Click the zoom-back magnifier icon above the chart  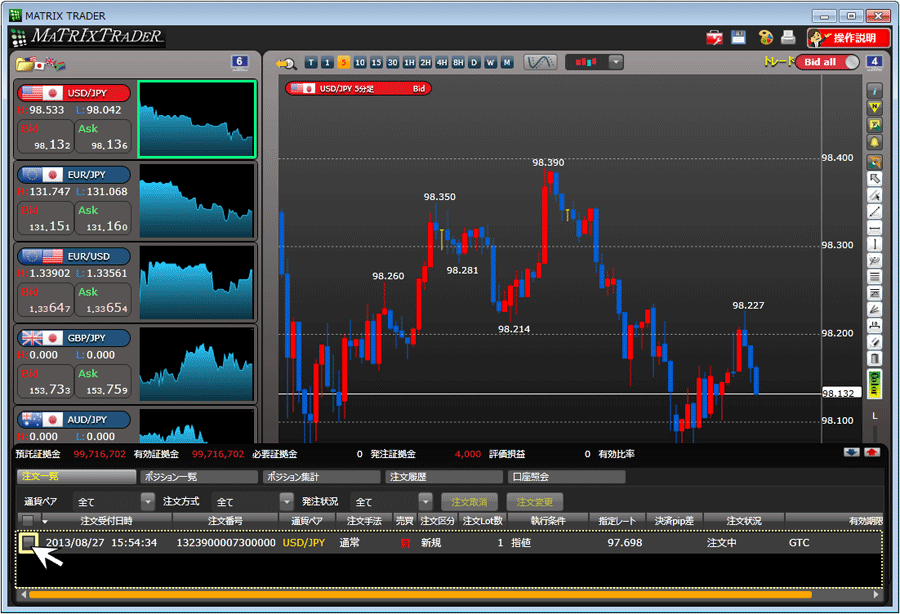click(x=285, y=63)
